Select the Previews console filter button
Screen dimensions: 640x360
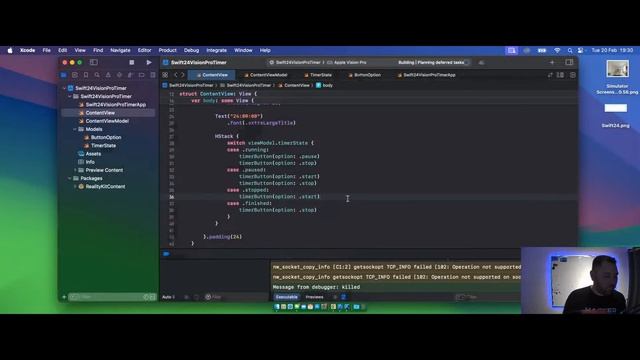pos(314,297)
